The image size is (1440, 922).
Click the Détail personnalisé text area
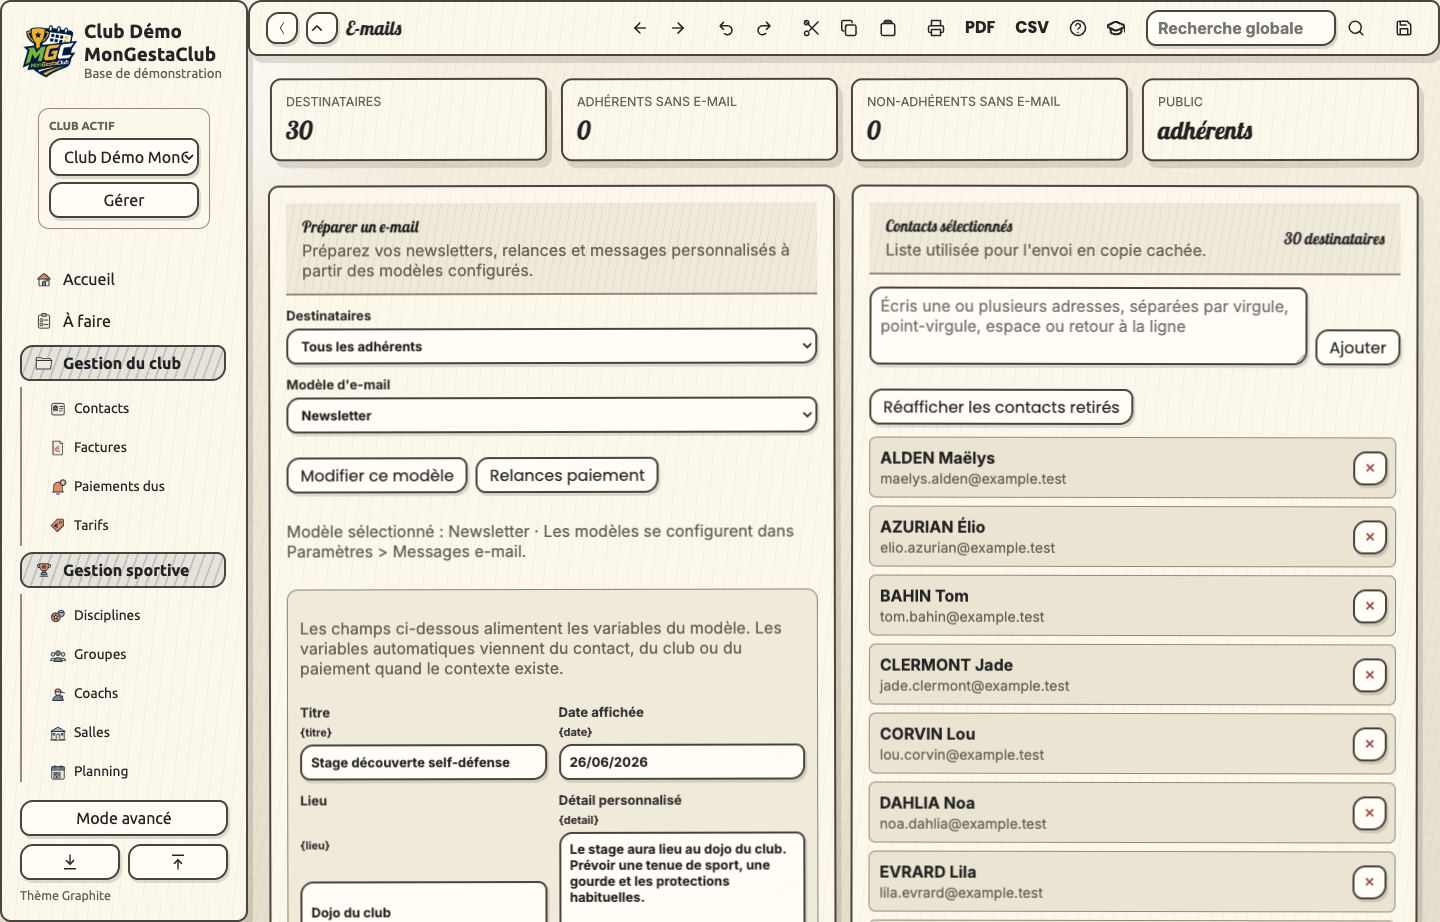681,877
